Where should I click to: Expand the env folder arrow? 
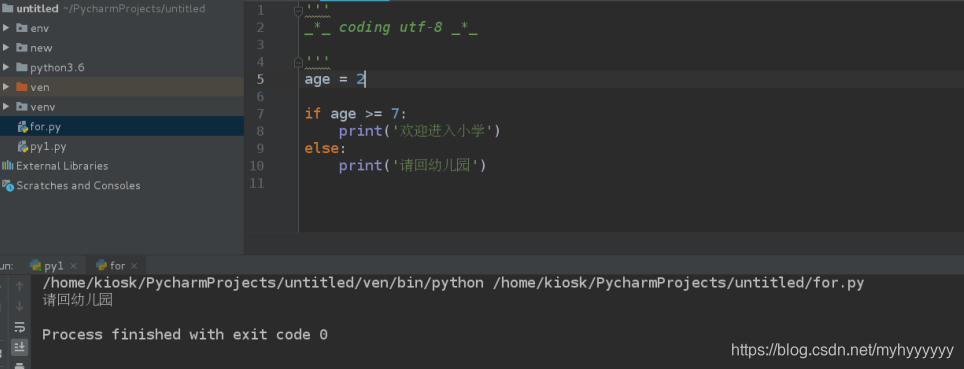[x=6, y=28]
